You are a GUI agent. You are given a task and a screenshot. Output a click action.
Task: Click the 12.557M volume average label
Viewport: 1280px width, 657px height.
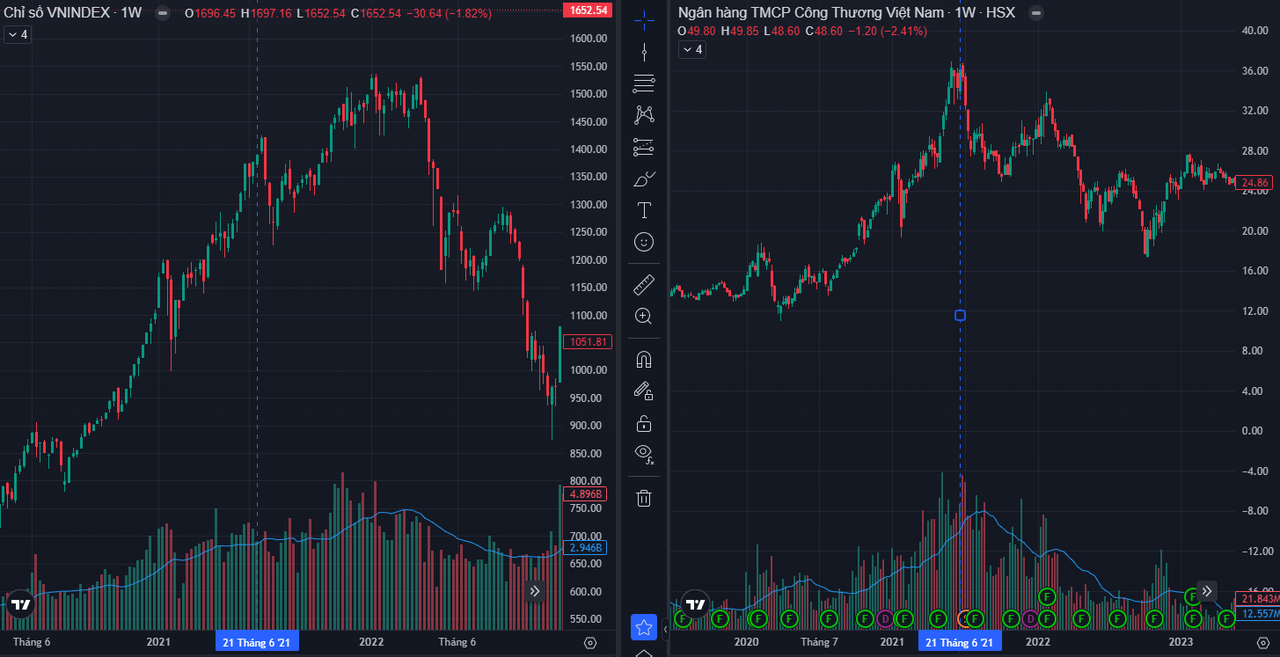(1258, 613)
